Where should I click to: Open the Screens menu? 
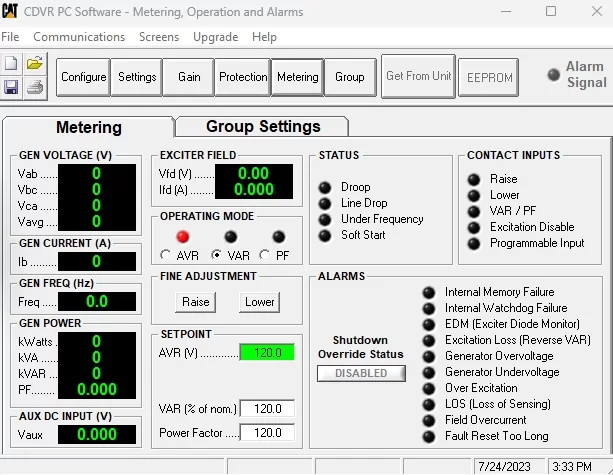click(159, 37)
